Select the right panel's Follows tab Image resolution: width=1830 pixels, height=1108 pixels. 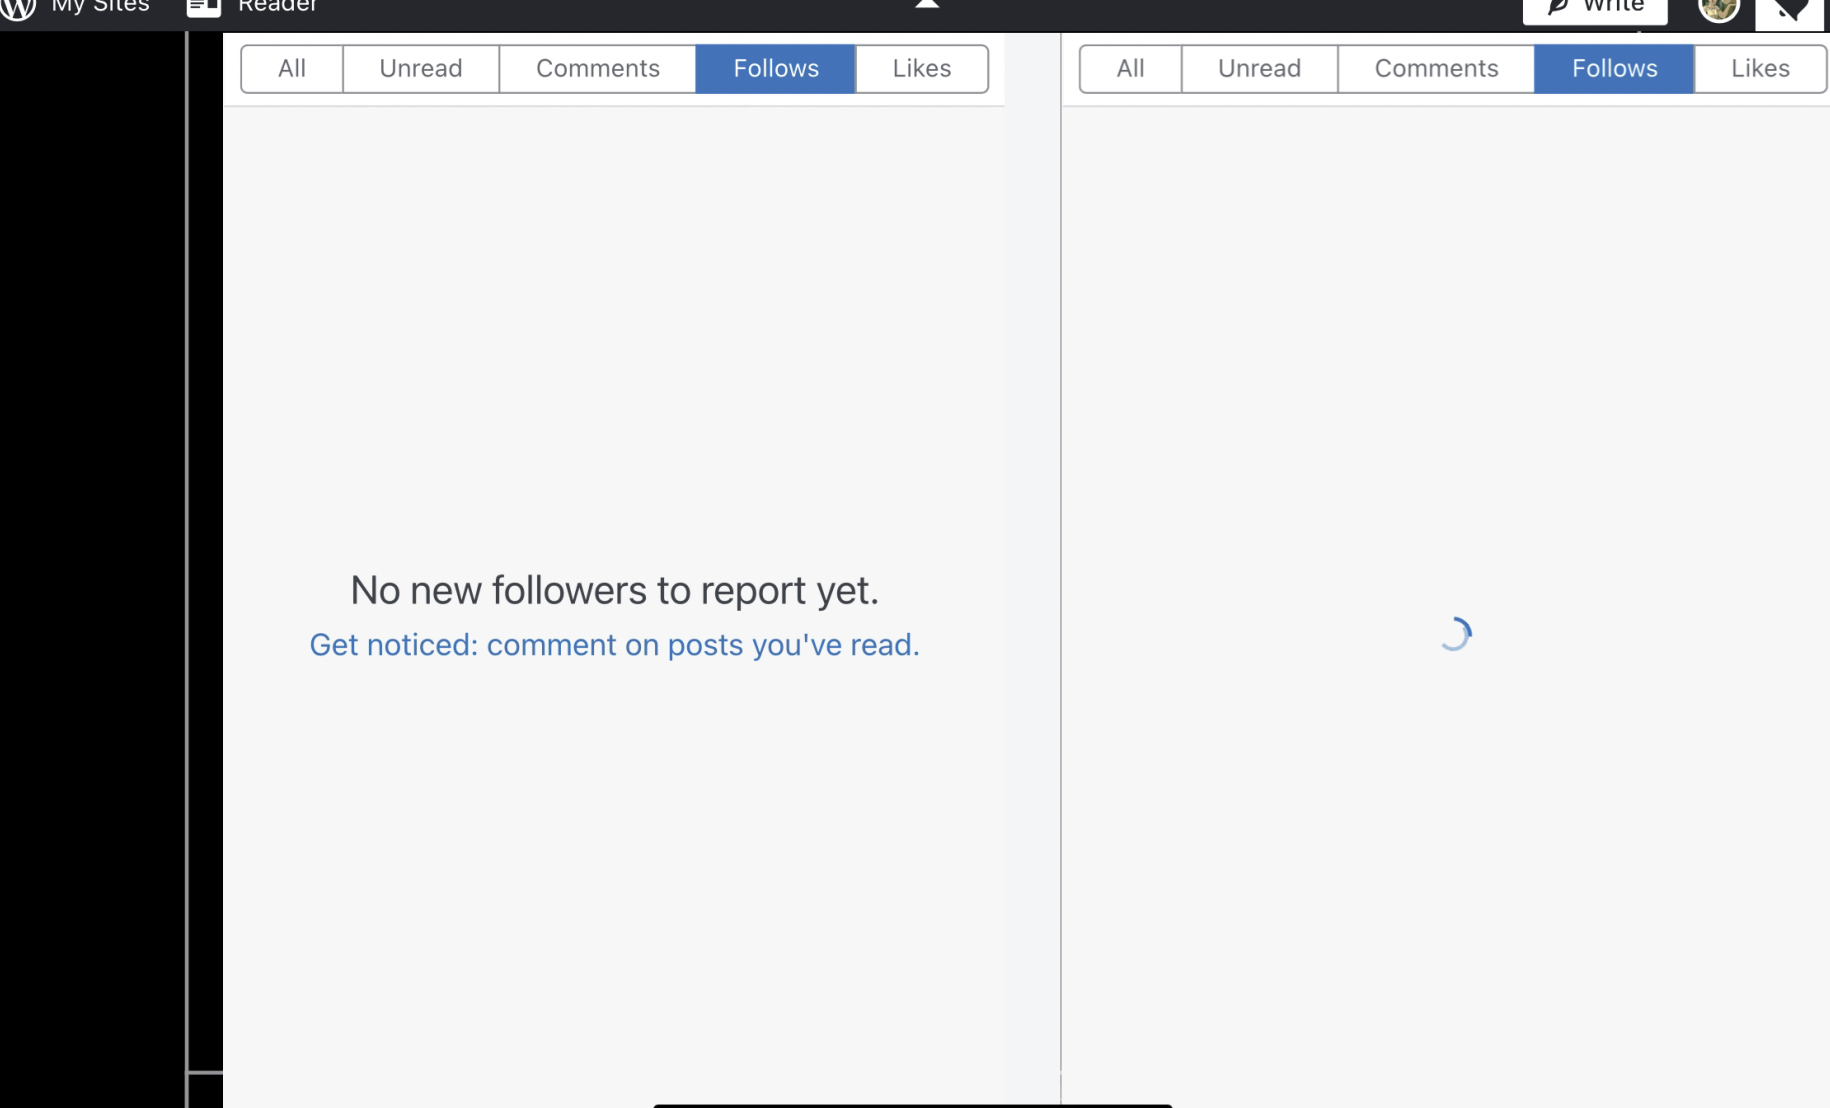[x=1614, y=69]
